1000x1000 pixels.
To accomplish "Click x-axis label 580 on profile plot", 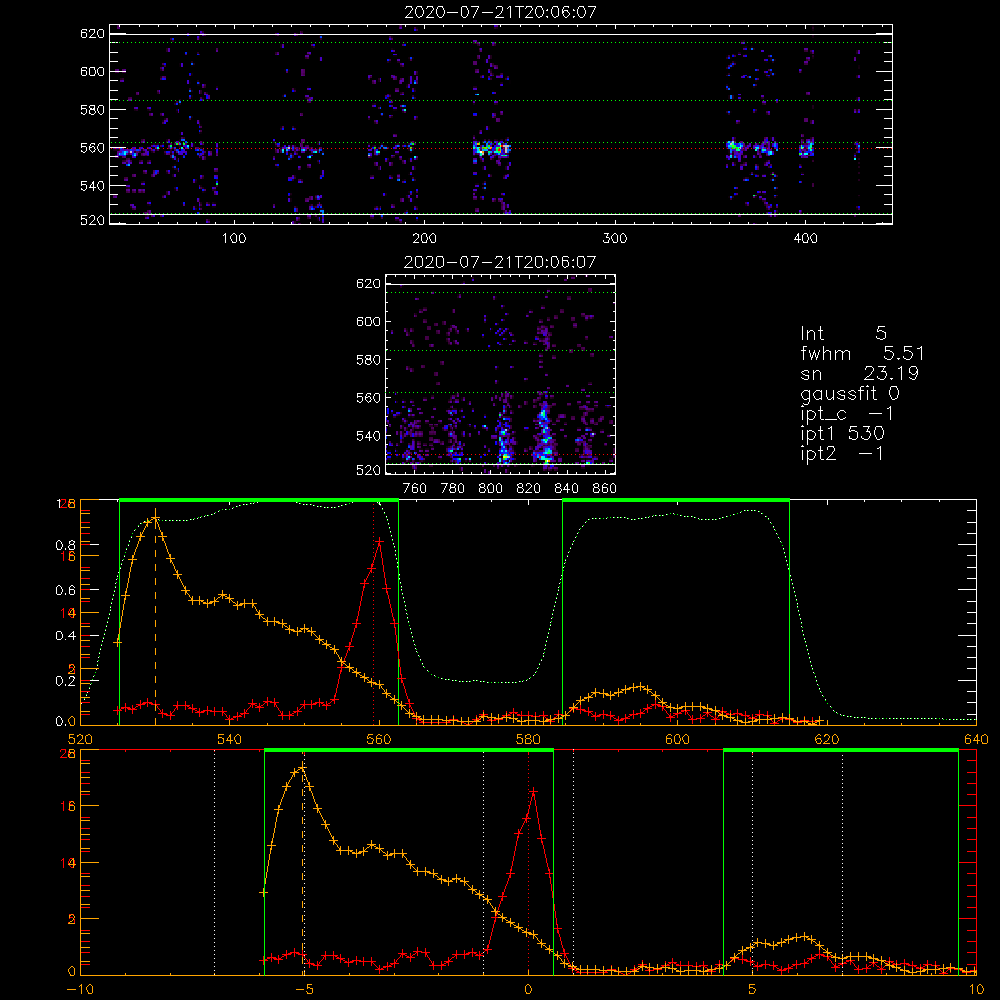I will (528, 740).
